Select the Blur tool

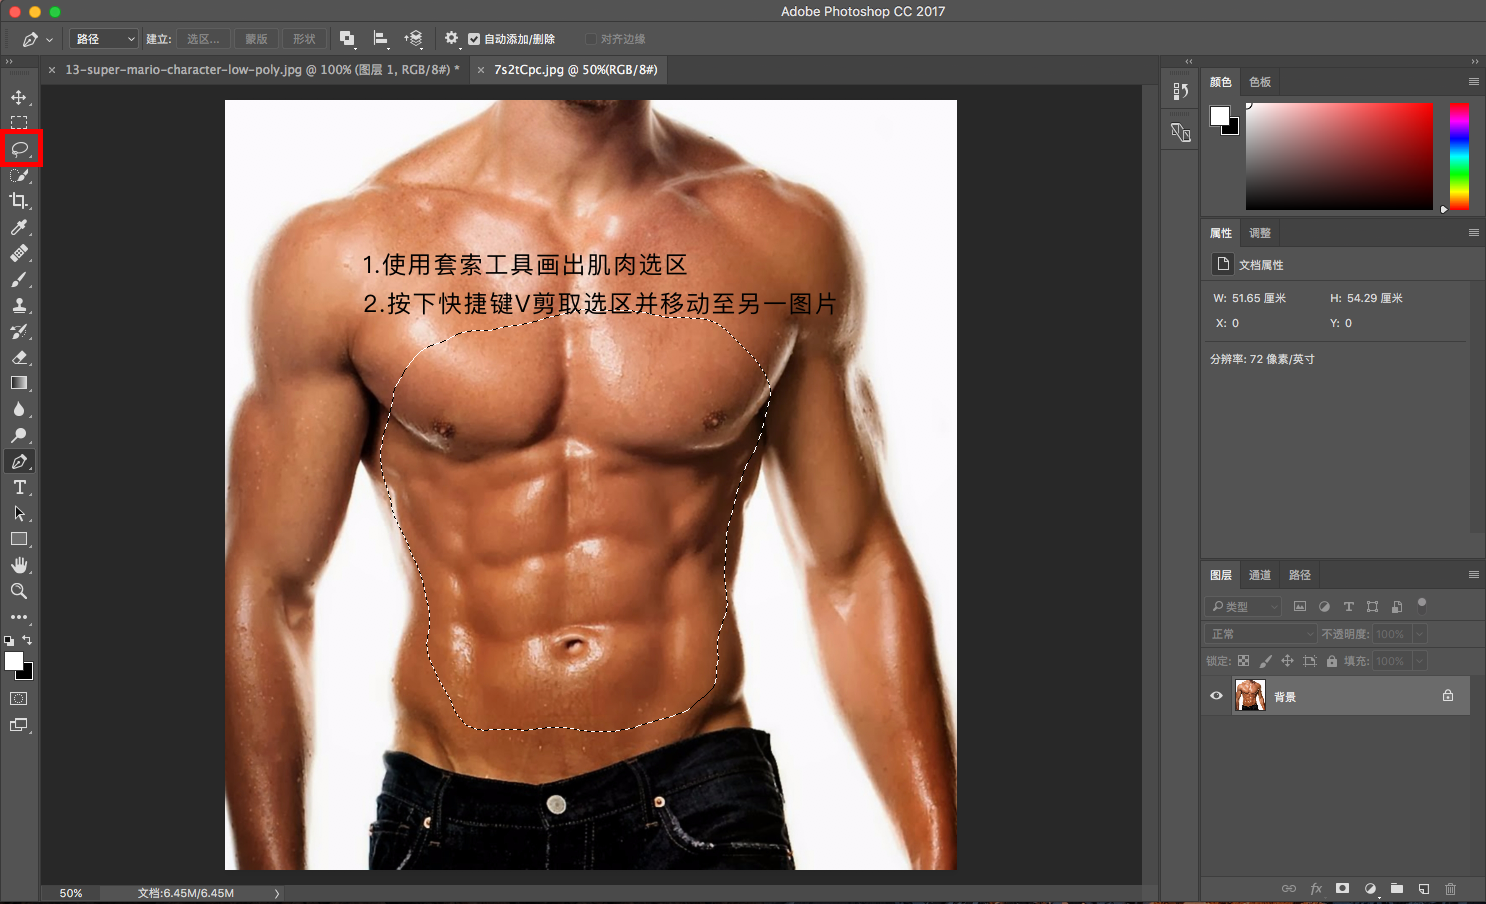(19, 409)
